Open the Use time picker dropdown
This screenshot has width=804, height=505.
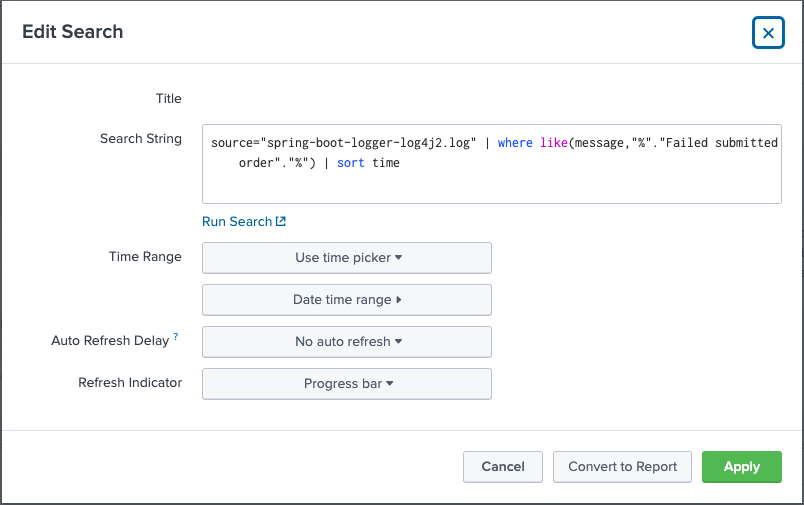346,258
